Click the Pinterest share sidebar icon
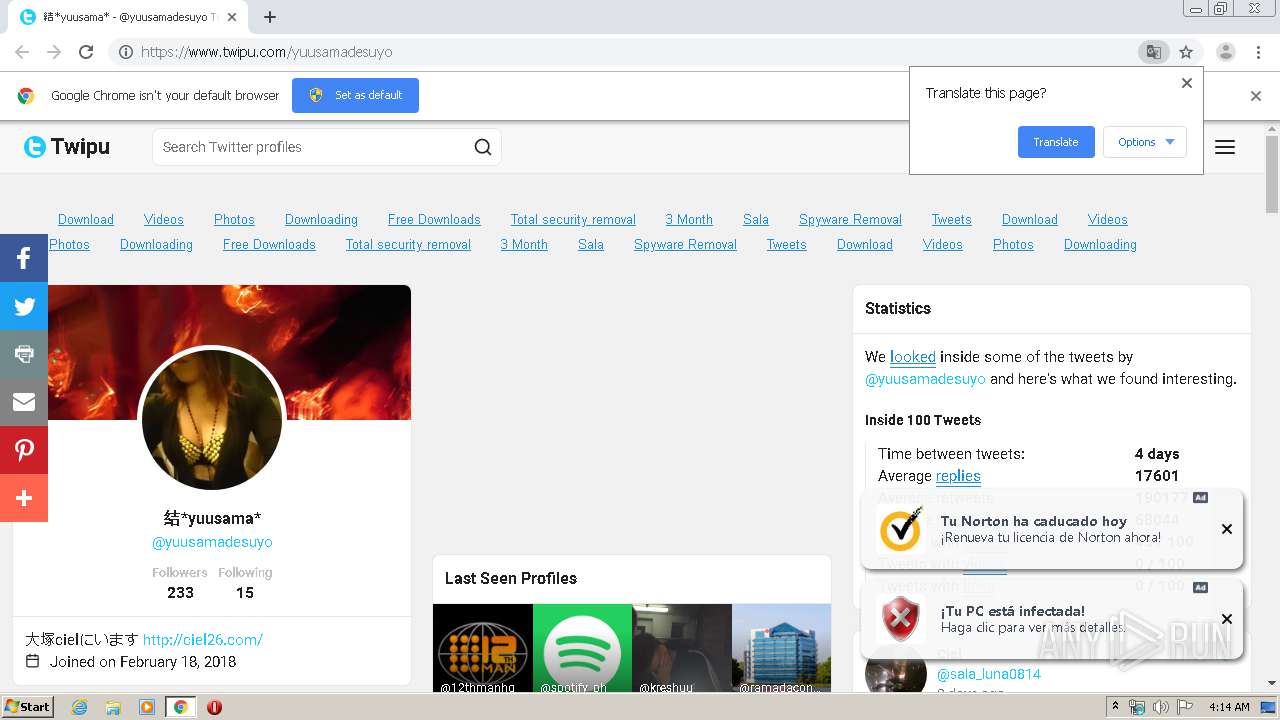 (x=24, y=450)
